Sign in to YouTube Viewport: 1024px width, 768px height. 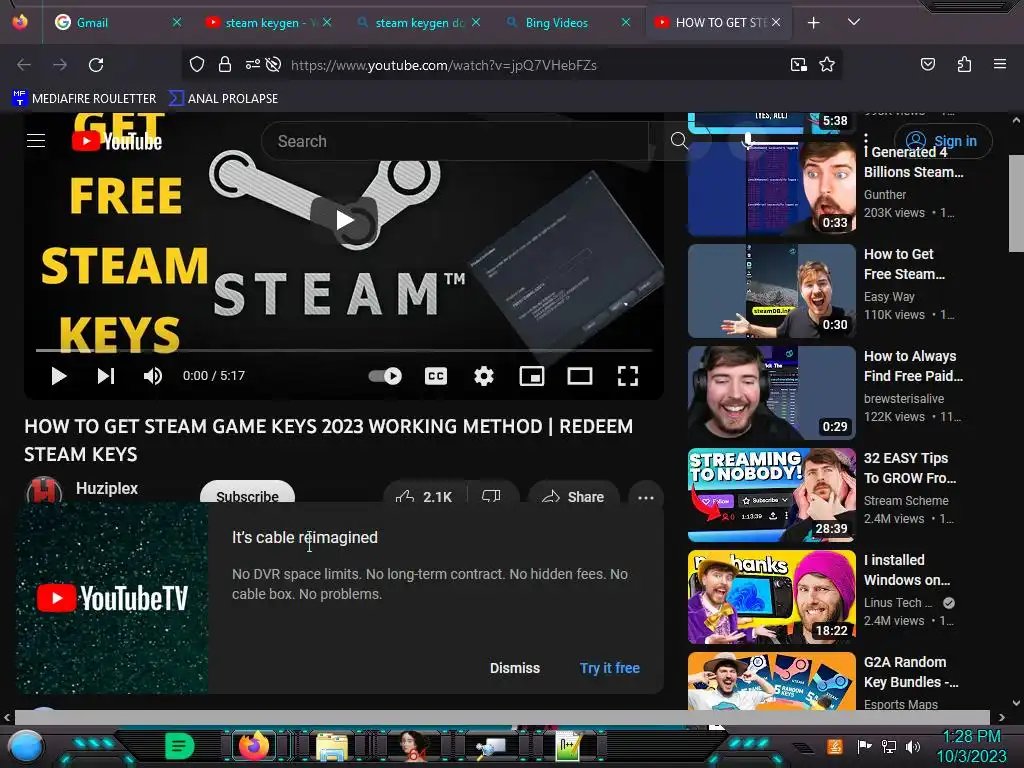(x=942, y=140)
